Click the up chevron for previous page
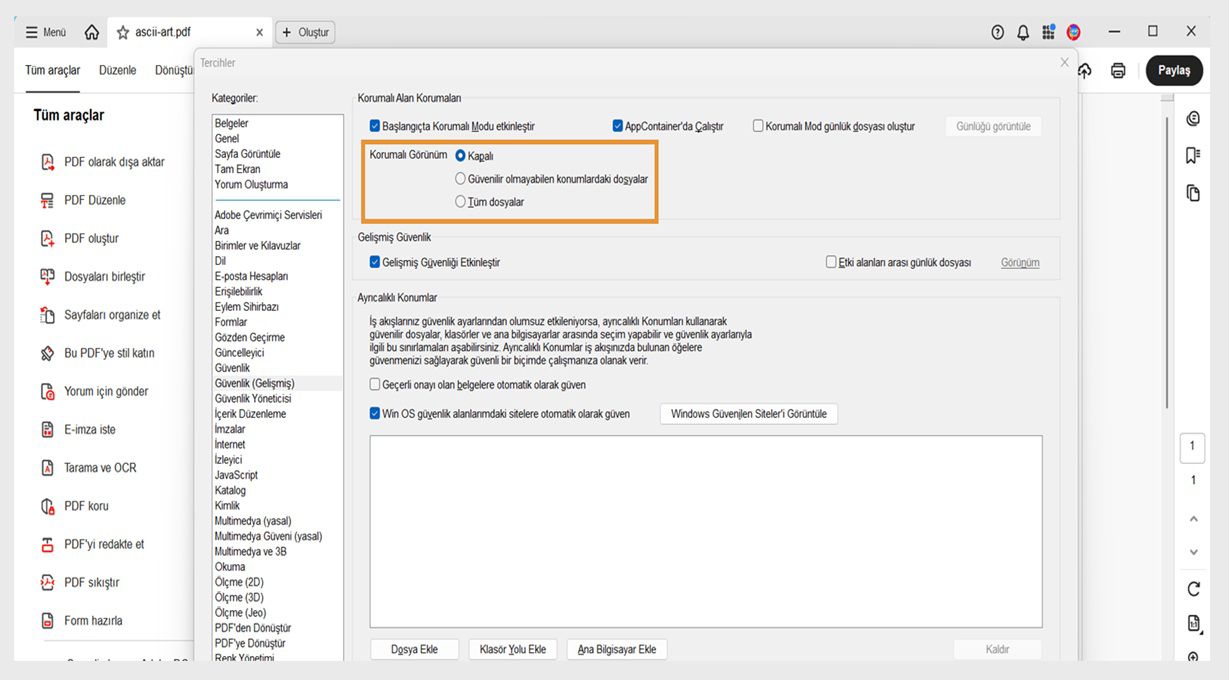1229x680 pixels. tap(1192, 518)
